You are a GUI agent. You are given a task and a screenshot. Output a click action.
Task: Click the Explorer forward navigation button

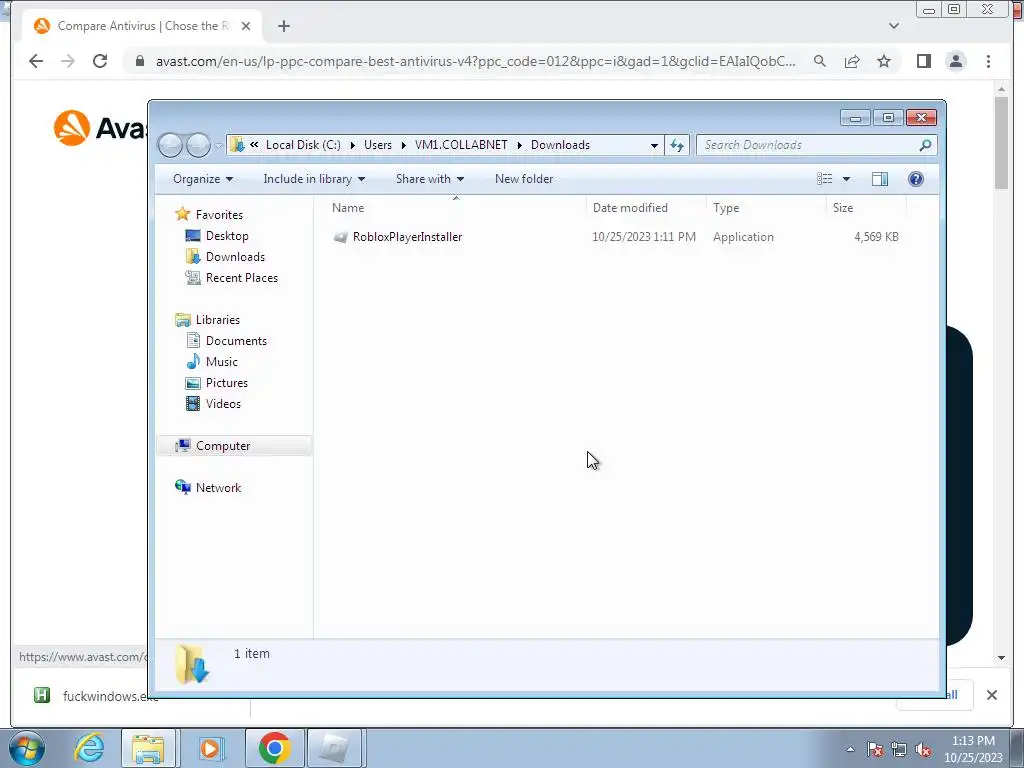coord(198,145)
